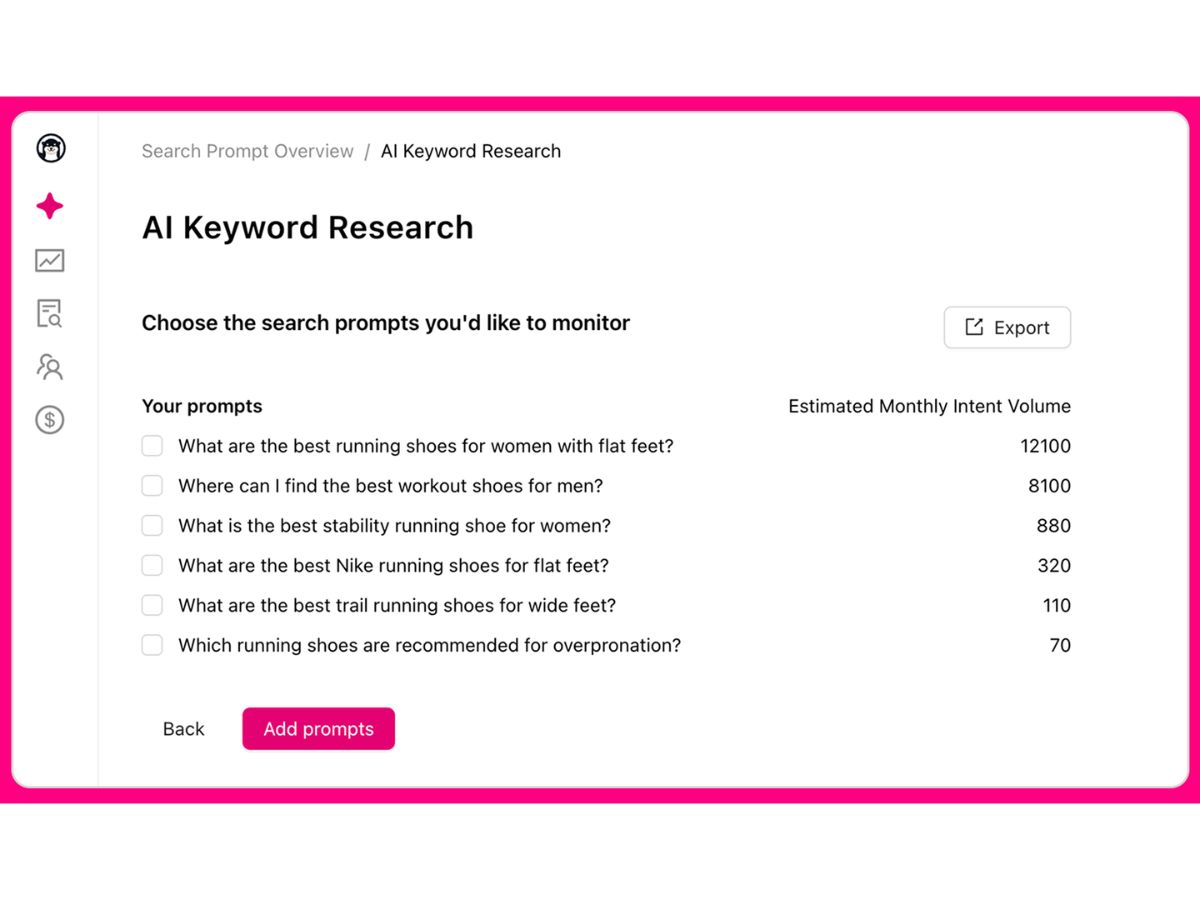Check the trail running shoes prompt

point(152,605)
